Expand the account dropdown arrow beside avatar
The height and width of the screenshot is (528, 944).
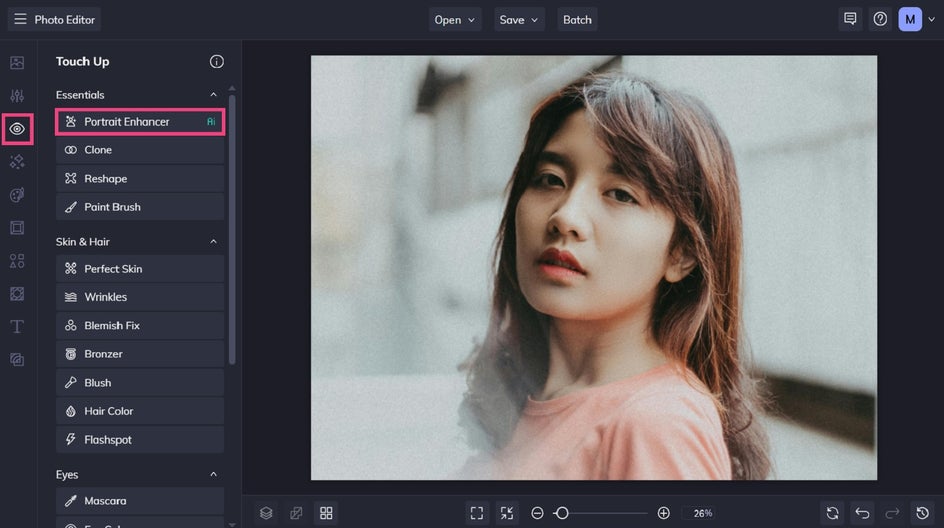[931, 19]
